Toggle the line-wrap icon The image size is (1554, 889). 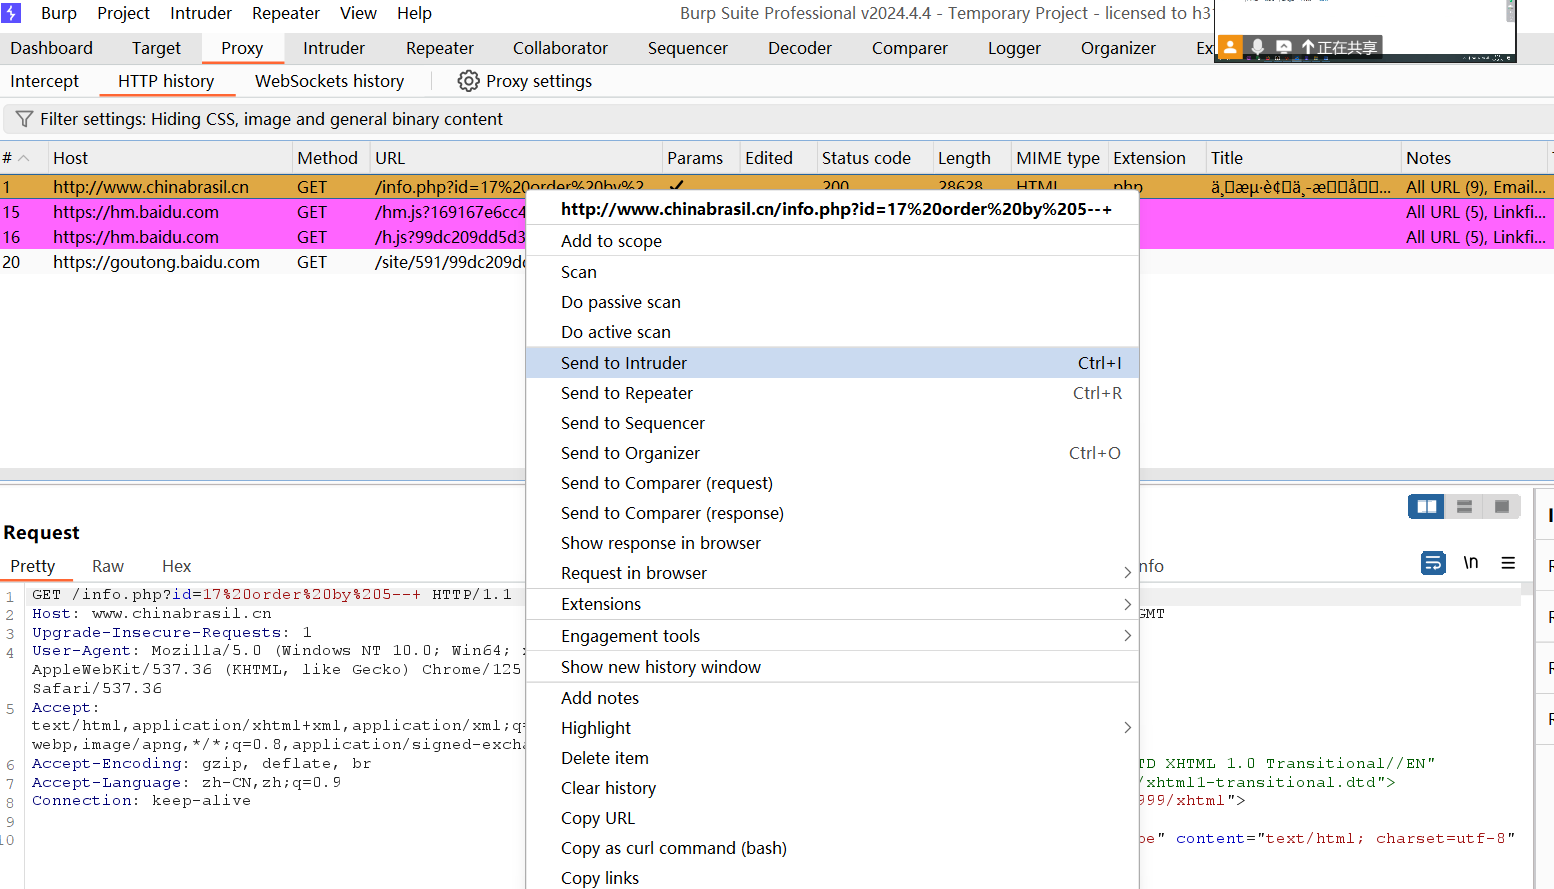(1433, 563)
